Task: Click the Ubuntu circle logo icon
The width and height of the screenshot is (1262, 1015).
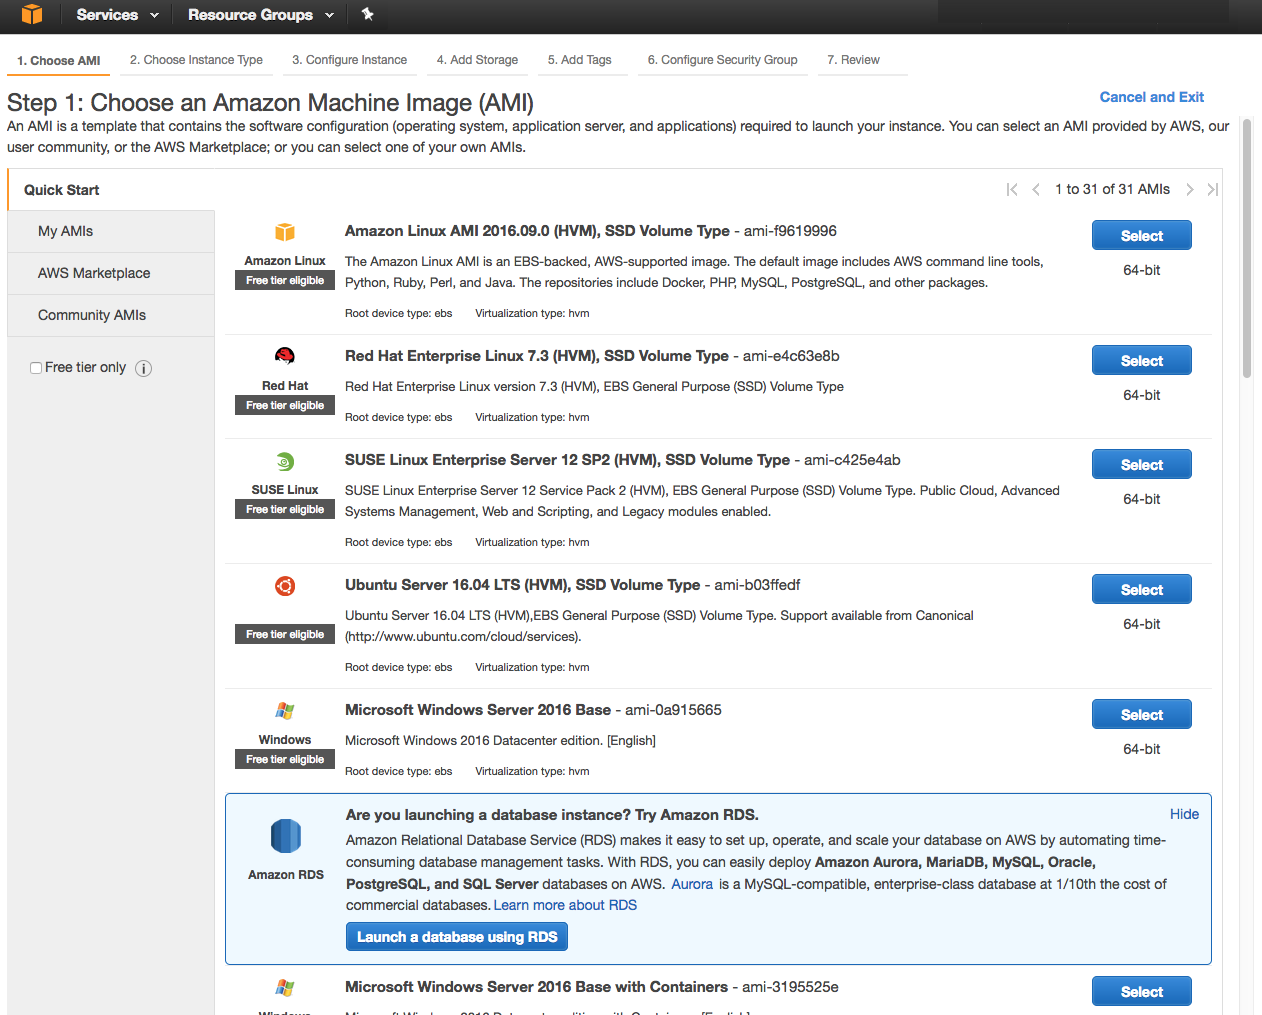Action: [285, 586]
